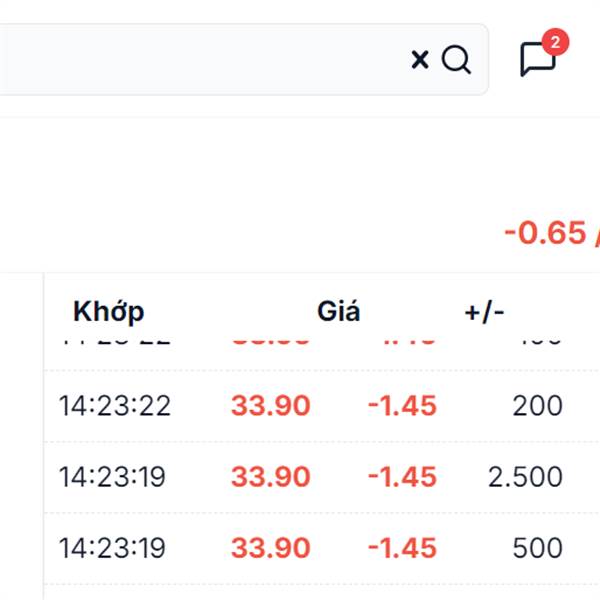The image size is (600, 600).
Task: Clear the search box with the X icon
Action: (420, 60)
